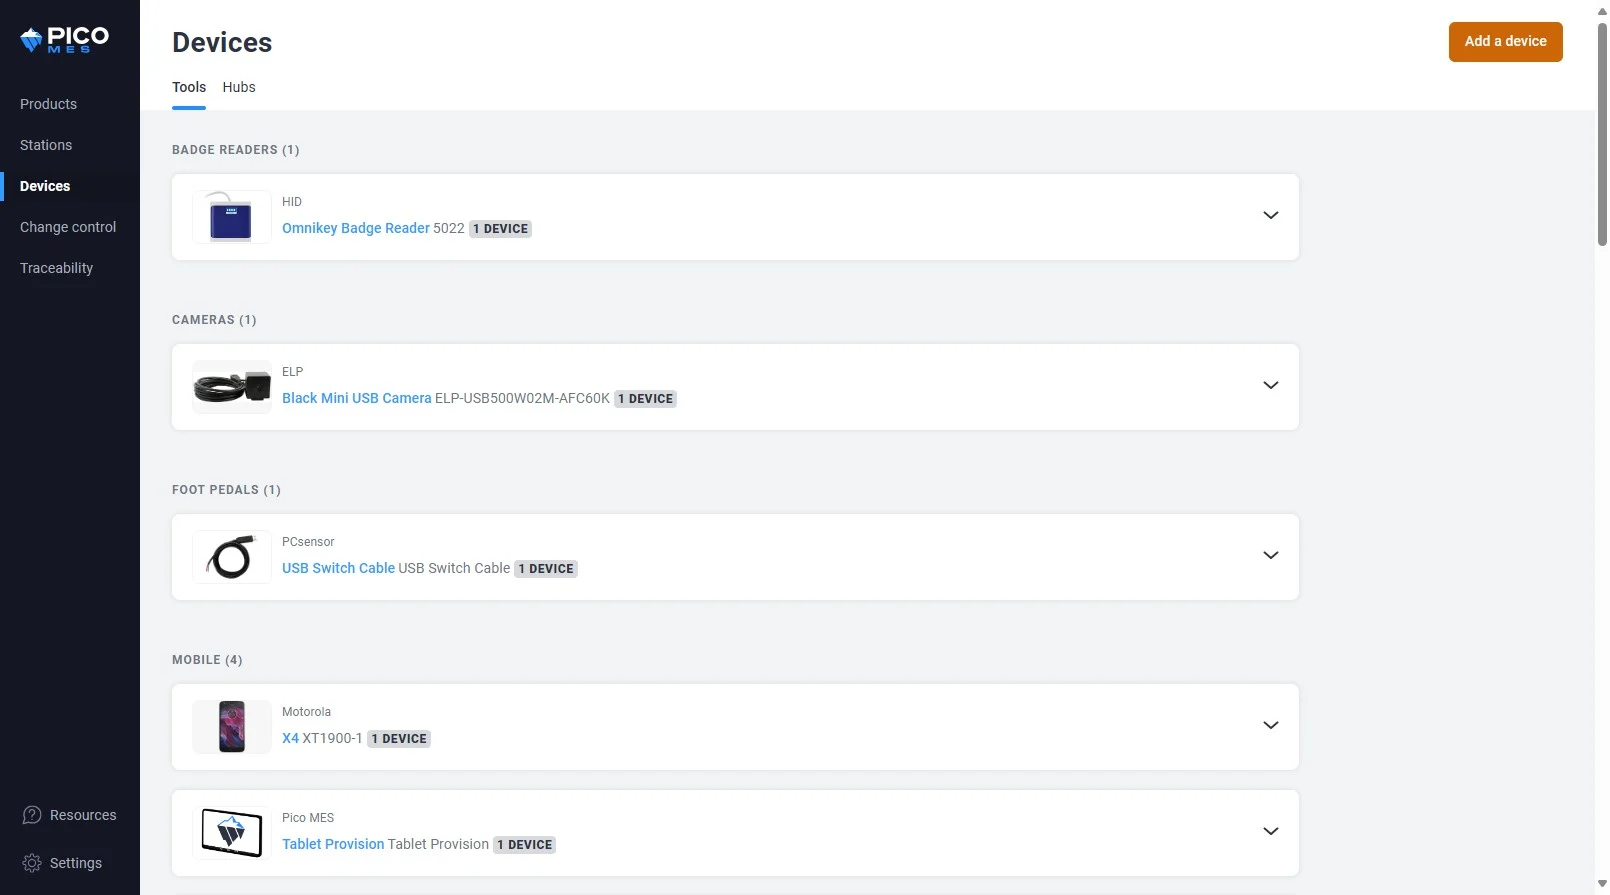Click the Pico MES manufacturer label
The width and height of the screenshot is (1610, 895).
[x=308, y=818]
